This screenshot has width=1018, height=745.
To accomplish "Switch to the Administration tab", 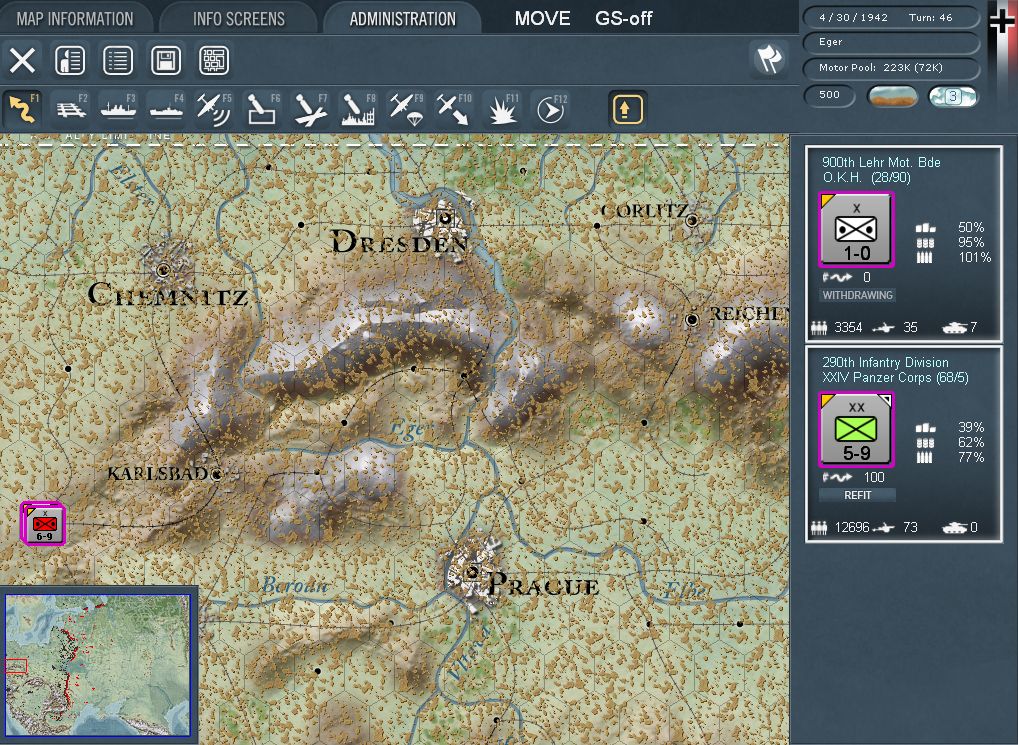I will point(403,19).
